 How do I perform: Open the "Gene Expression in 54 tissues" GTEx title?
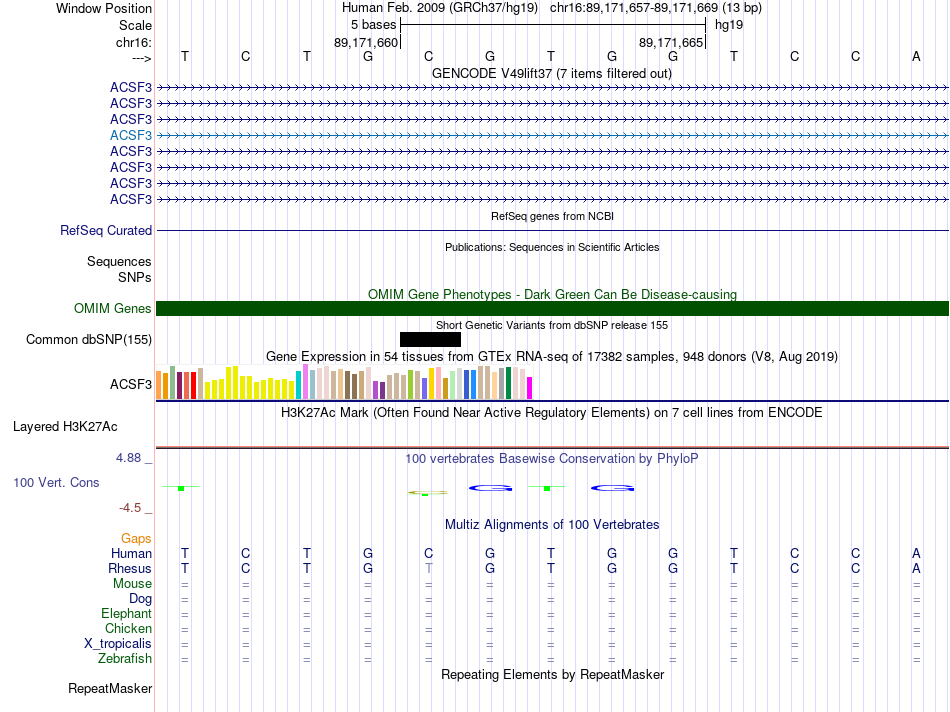coord(552,356)
